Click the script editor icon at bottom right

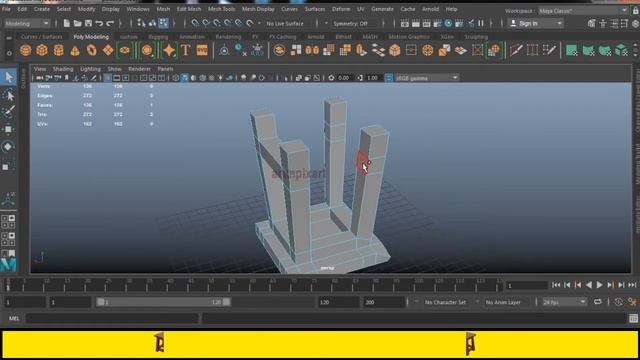633,318
